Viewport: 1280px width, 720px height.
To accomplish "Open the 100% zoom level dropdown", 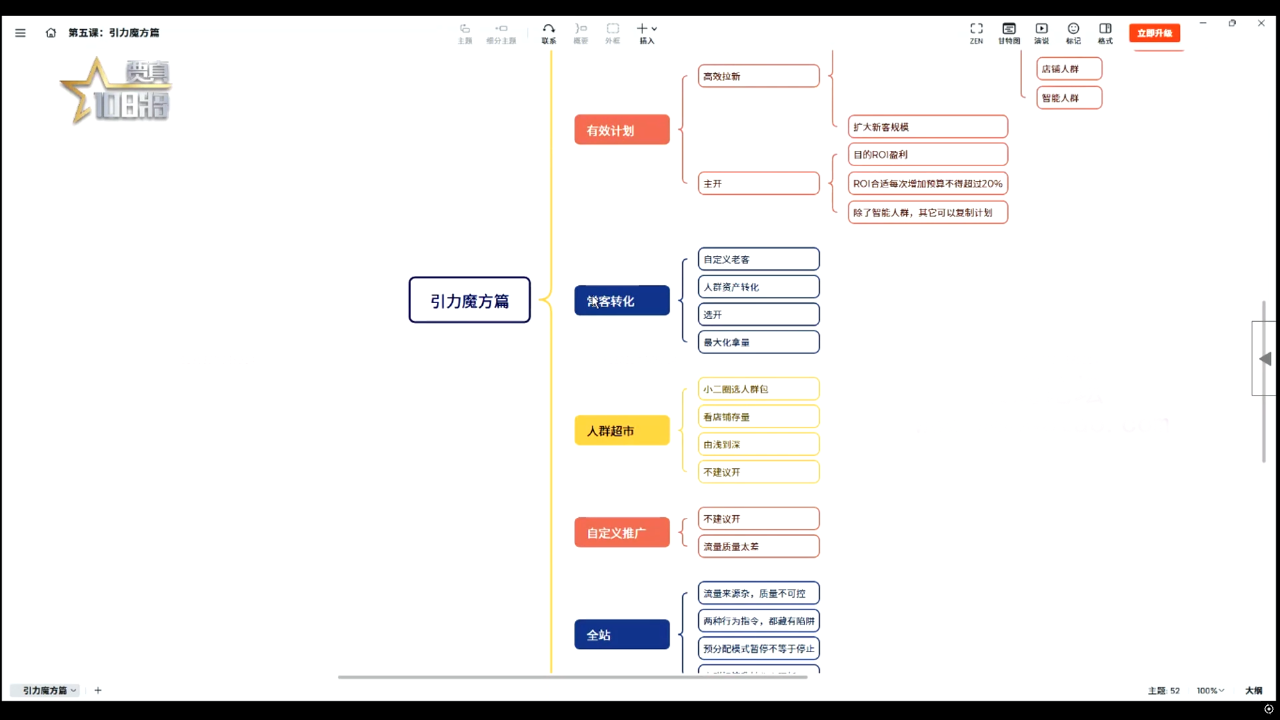I will (1210, 691).
